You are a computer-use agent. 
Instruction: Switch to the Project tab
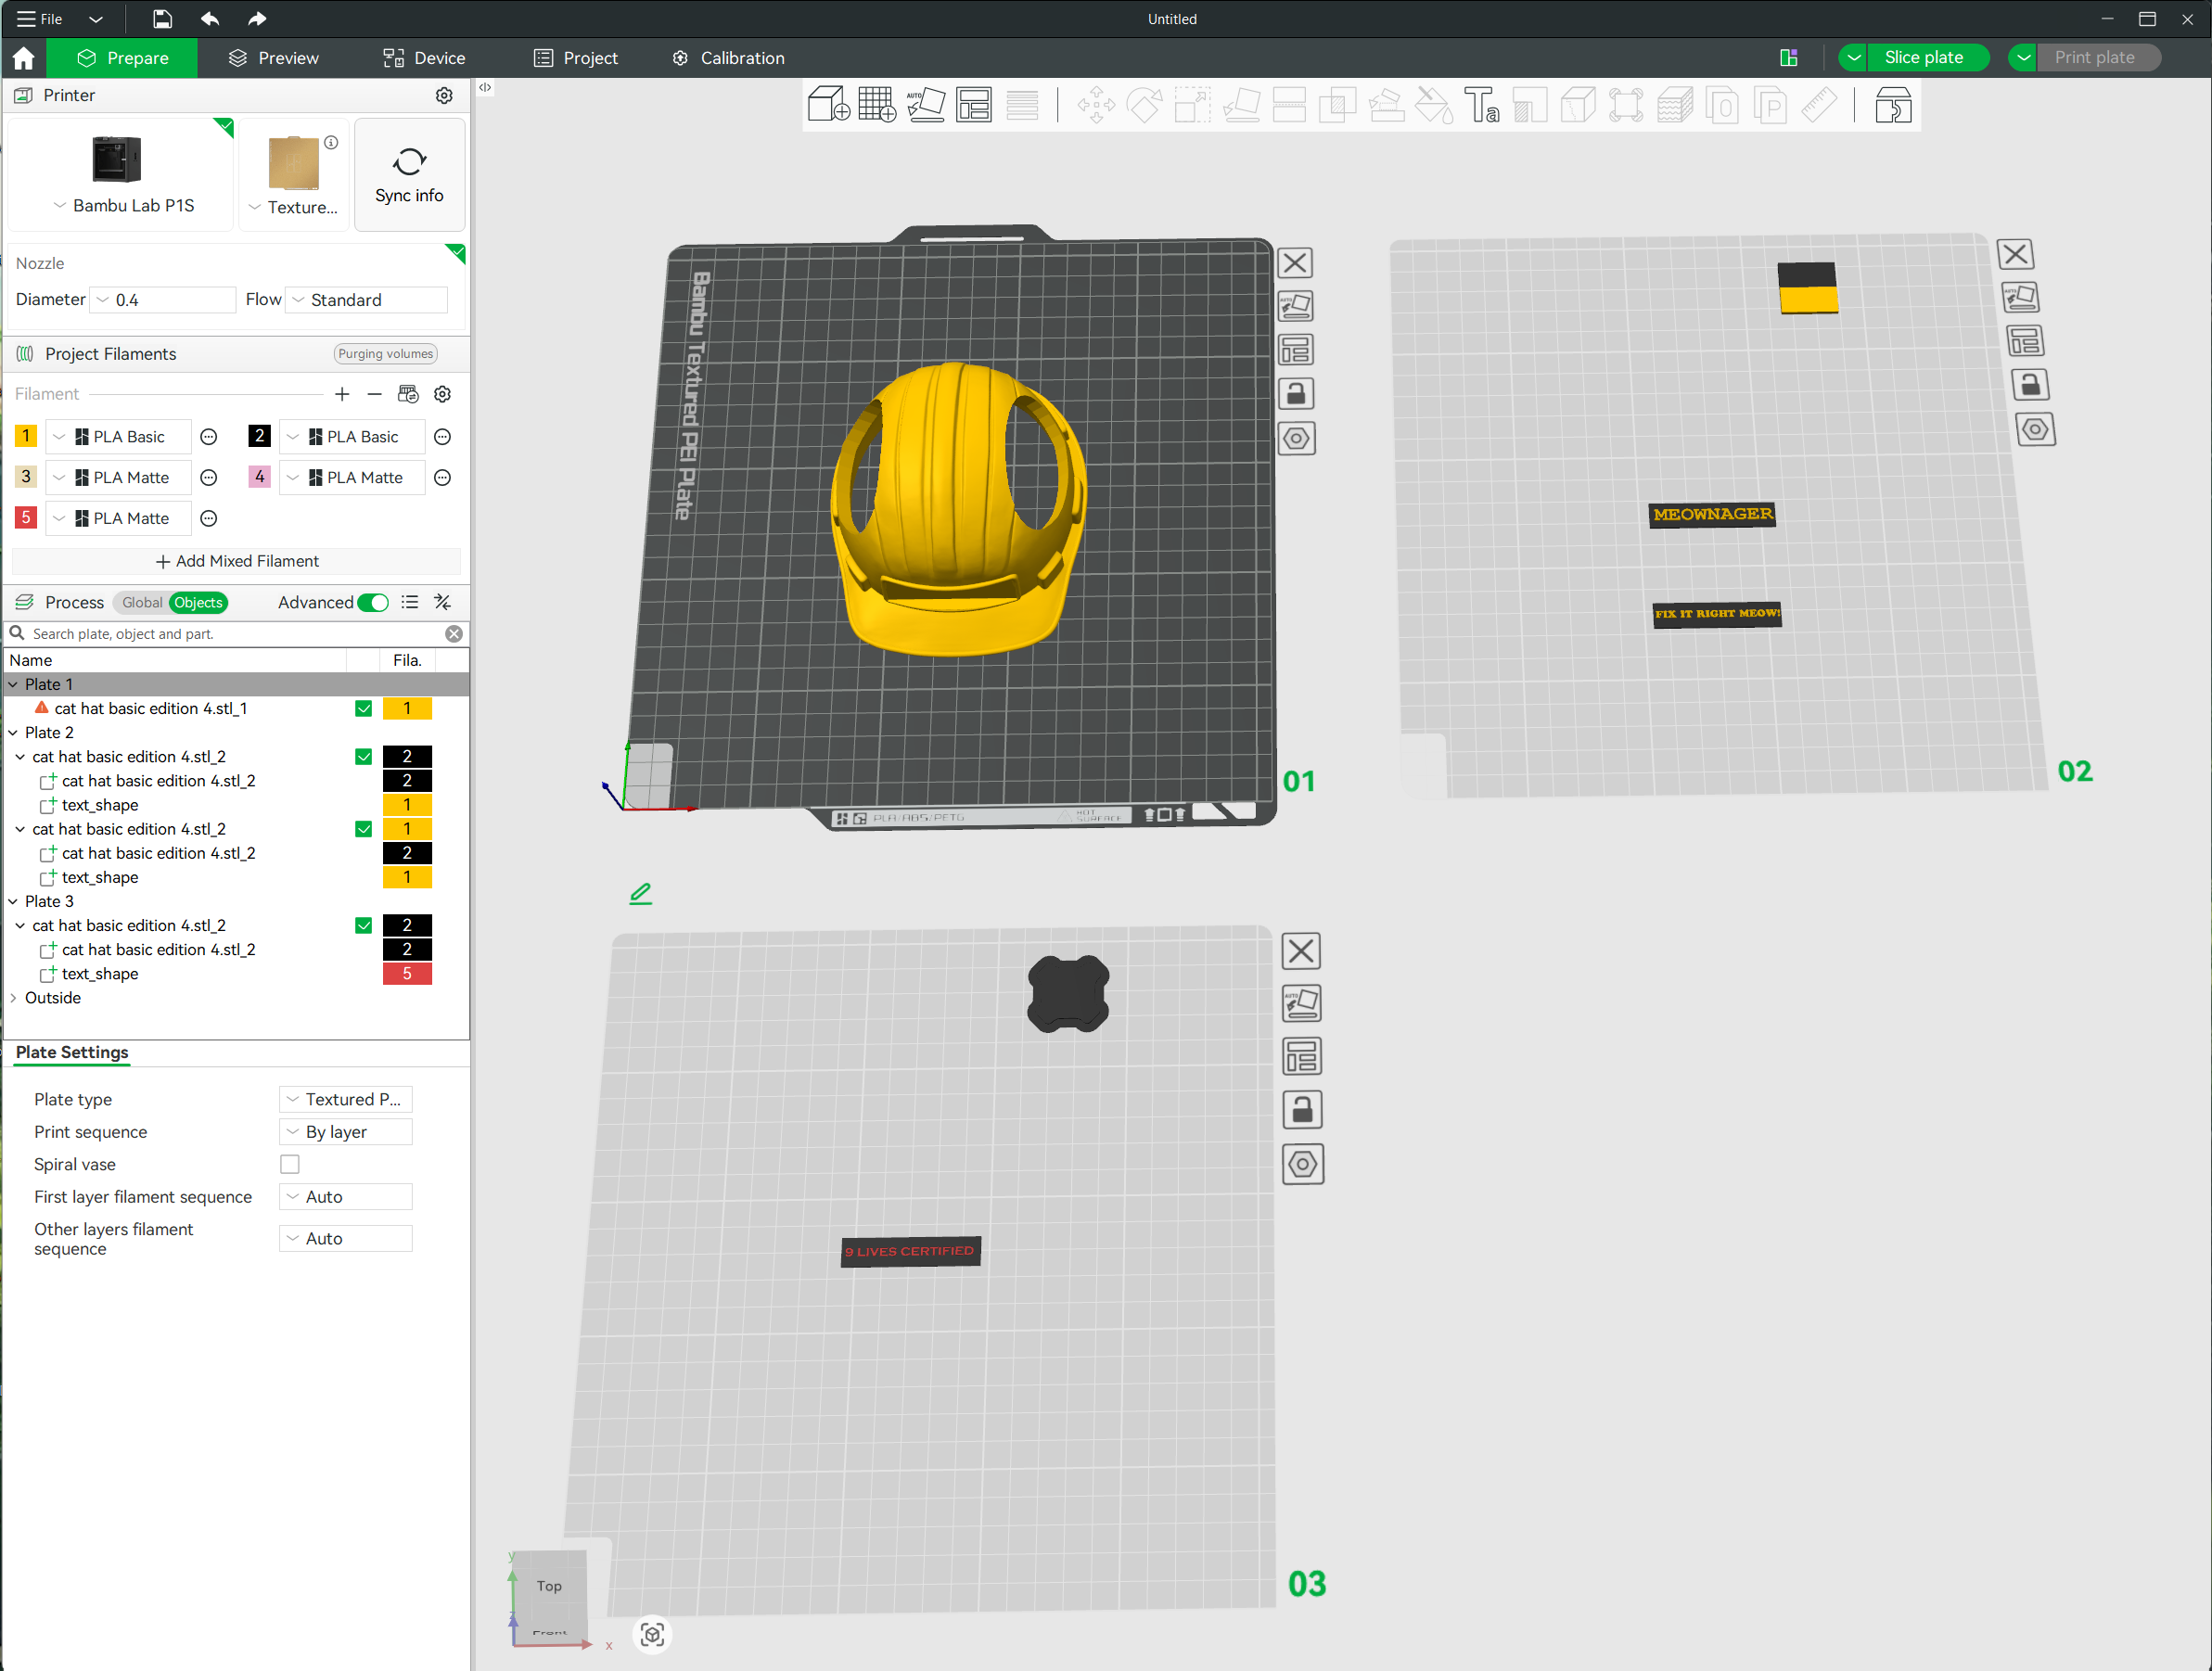pyautogui.click(x=576, y=58)
